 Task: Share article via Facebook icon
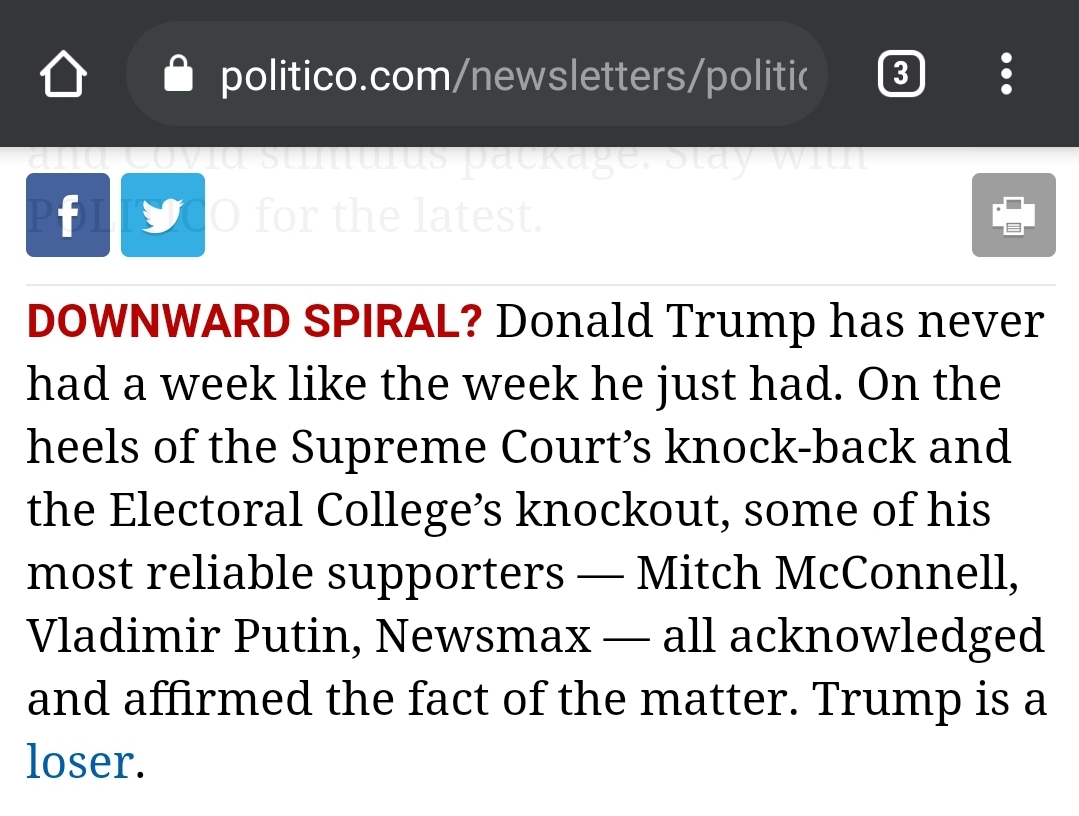click(x=68, y=215)
